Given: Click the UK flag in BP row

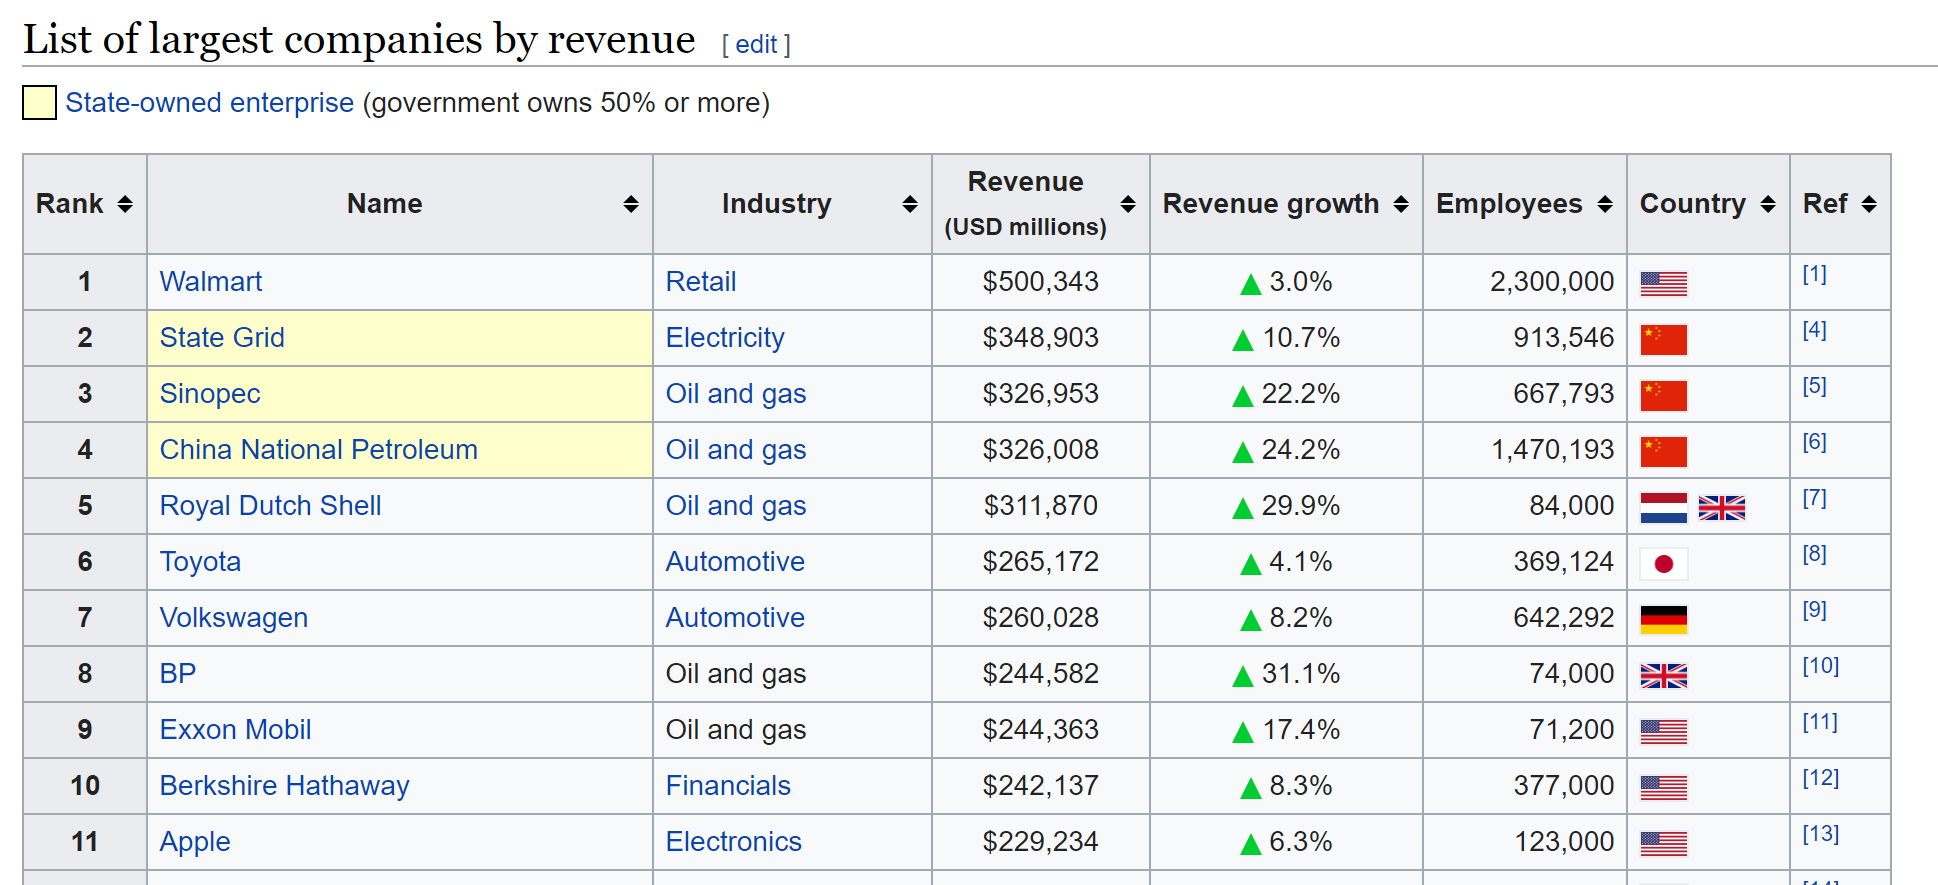Looking at the screenshot, I should click(1664, 676).
